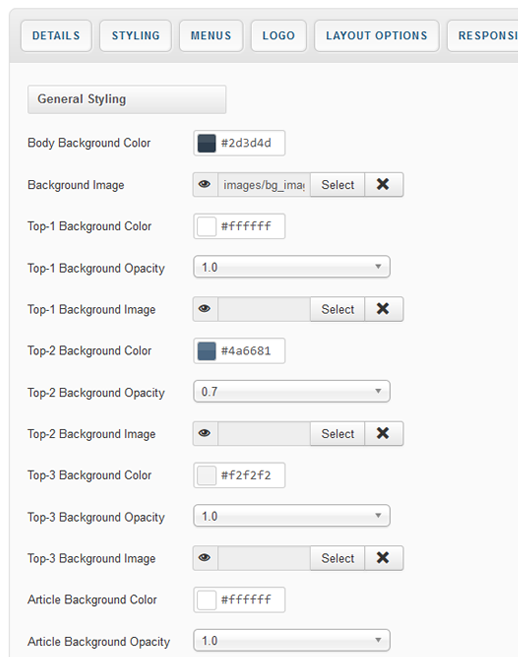The height and width of the screenshot is (657, 518).
Task: Pick the Body Background Color swatch
Action: coord(207,143)
